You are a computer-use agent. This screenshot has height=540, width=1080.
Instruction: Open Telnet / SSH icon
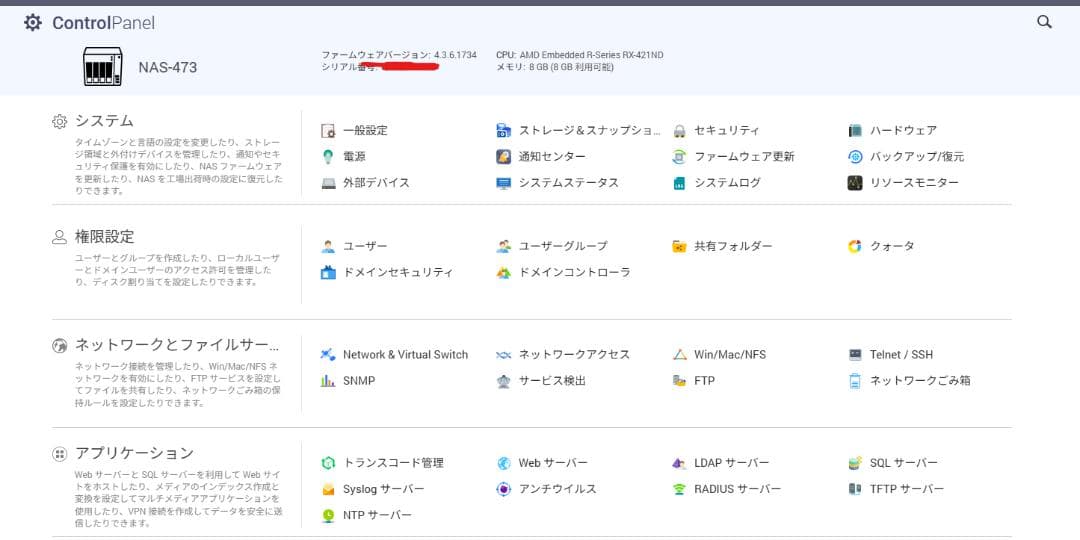pos(855,355)
